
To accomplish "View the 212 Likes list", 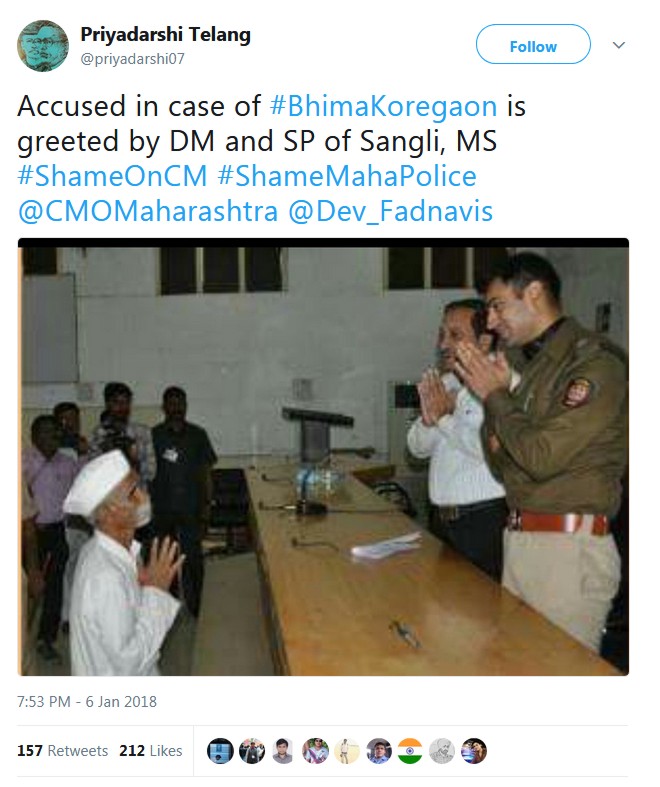I will pos(151,751).
